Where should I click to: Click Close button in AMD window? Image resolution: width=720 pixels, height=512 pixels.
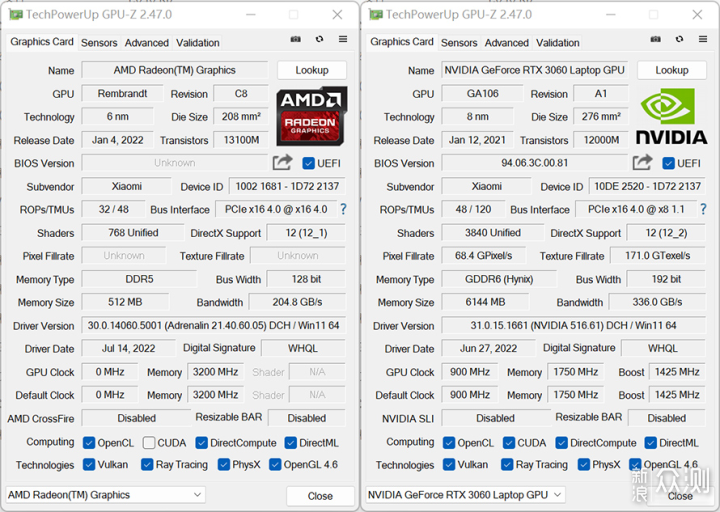[x=320, y=496]
